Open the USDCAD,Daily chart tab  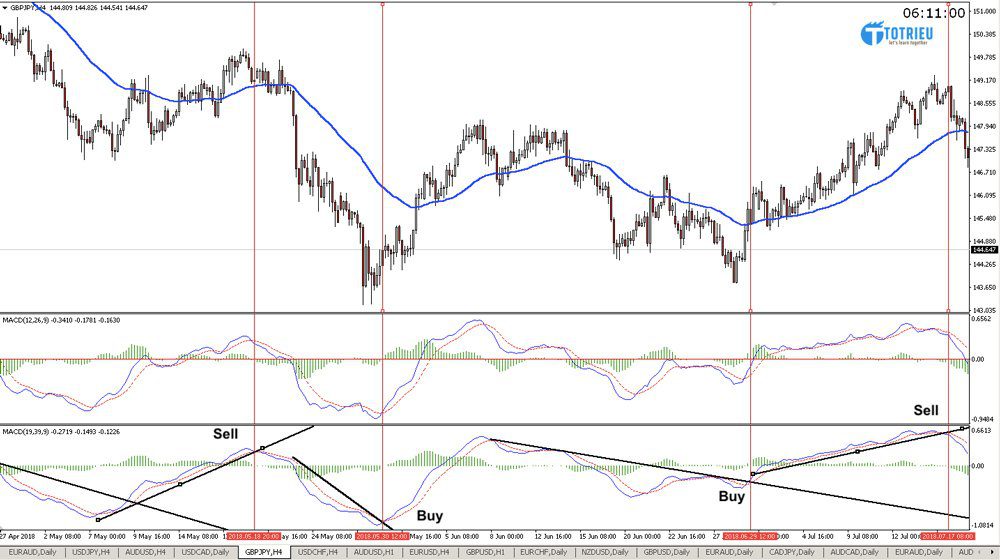point(205,552)
